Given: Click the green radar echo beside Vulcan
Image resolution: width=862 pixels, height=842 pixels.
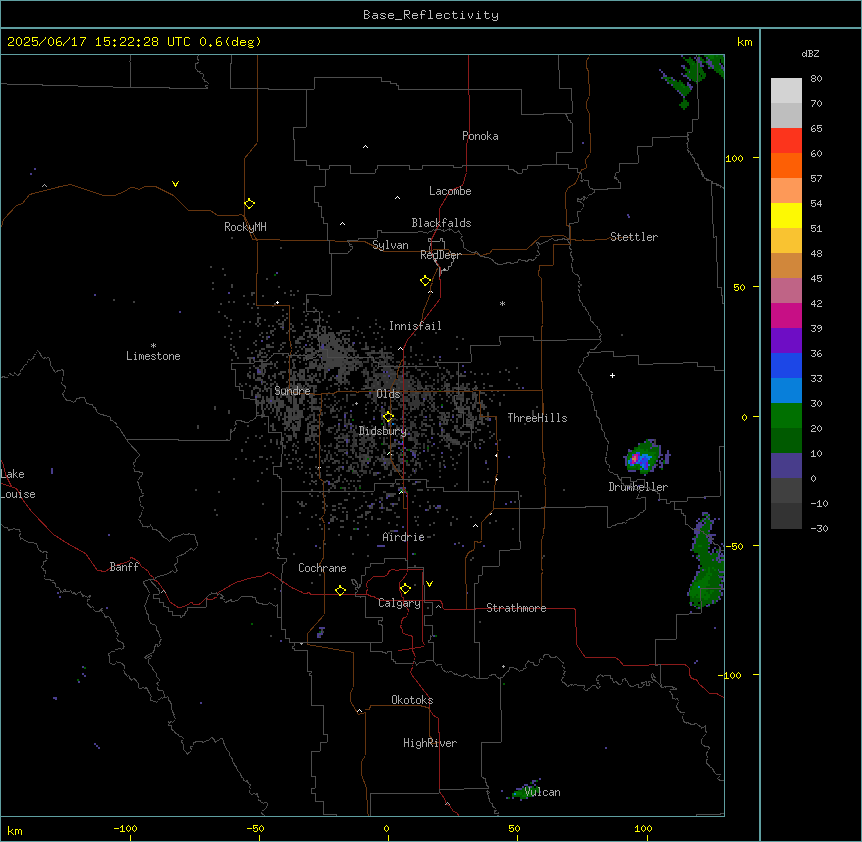Looking at the screenshot, I should pyautogui.click(x=523, y=790).
